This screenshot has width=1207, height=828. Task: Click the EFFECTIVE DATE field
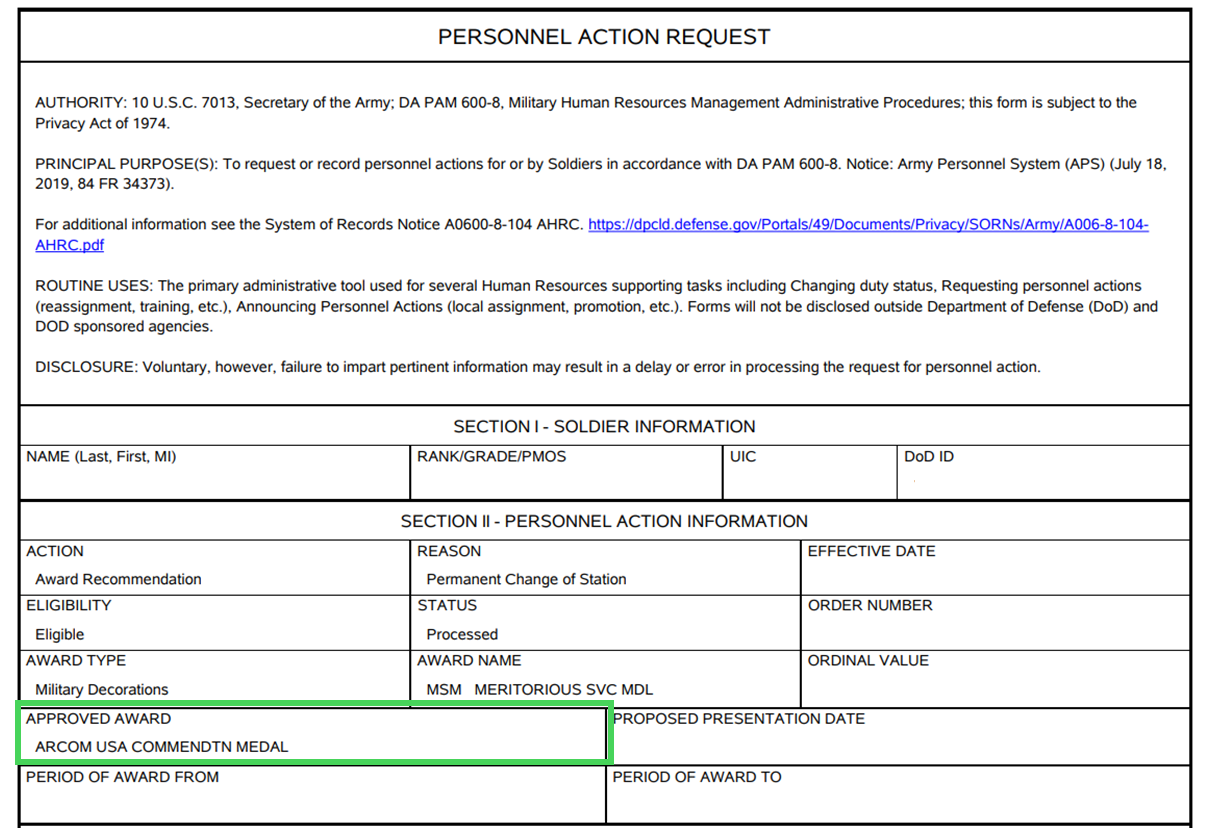pos(995,567)
